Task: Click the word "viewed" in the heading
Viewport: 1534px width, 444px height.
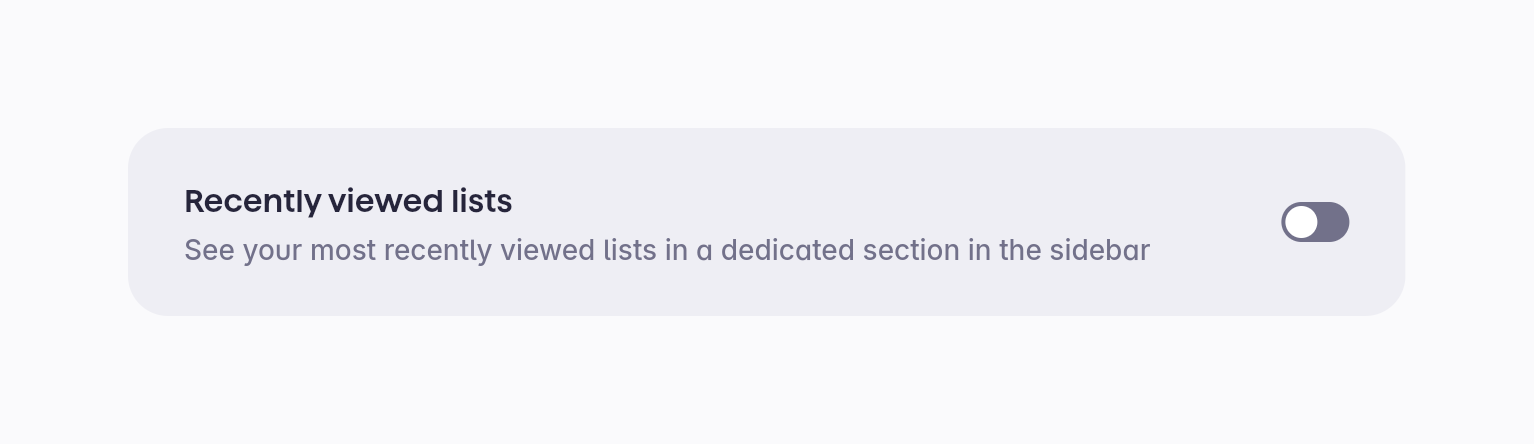Action: [385, 202]
